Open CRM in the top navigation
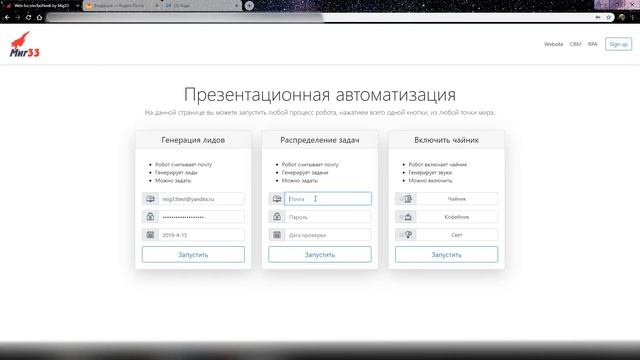The height and width of the screenshot is (360, 640). pyautogui.click(x=576, y=44)
